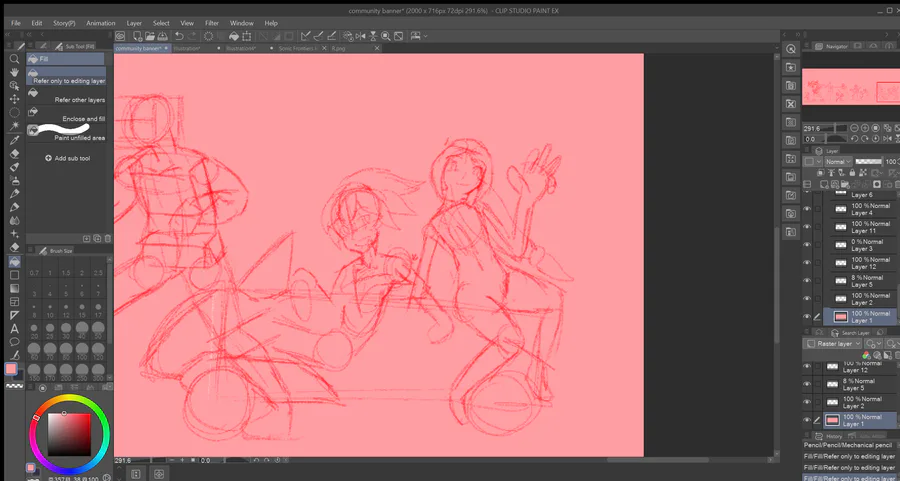Select the Move layer tool
900x481 pixels.
point(14,99)
